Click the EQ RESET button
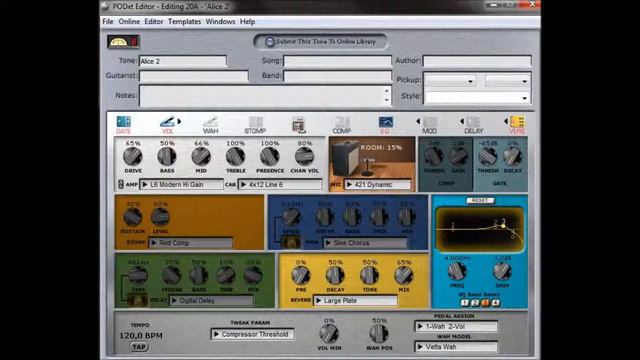The image size is (640, 360). 480,200
